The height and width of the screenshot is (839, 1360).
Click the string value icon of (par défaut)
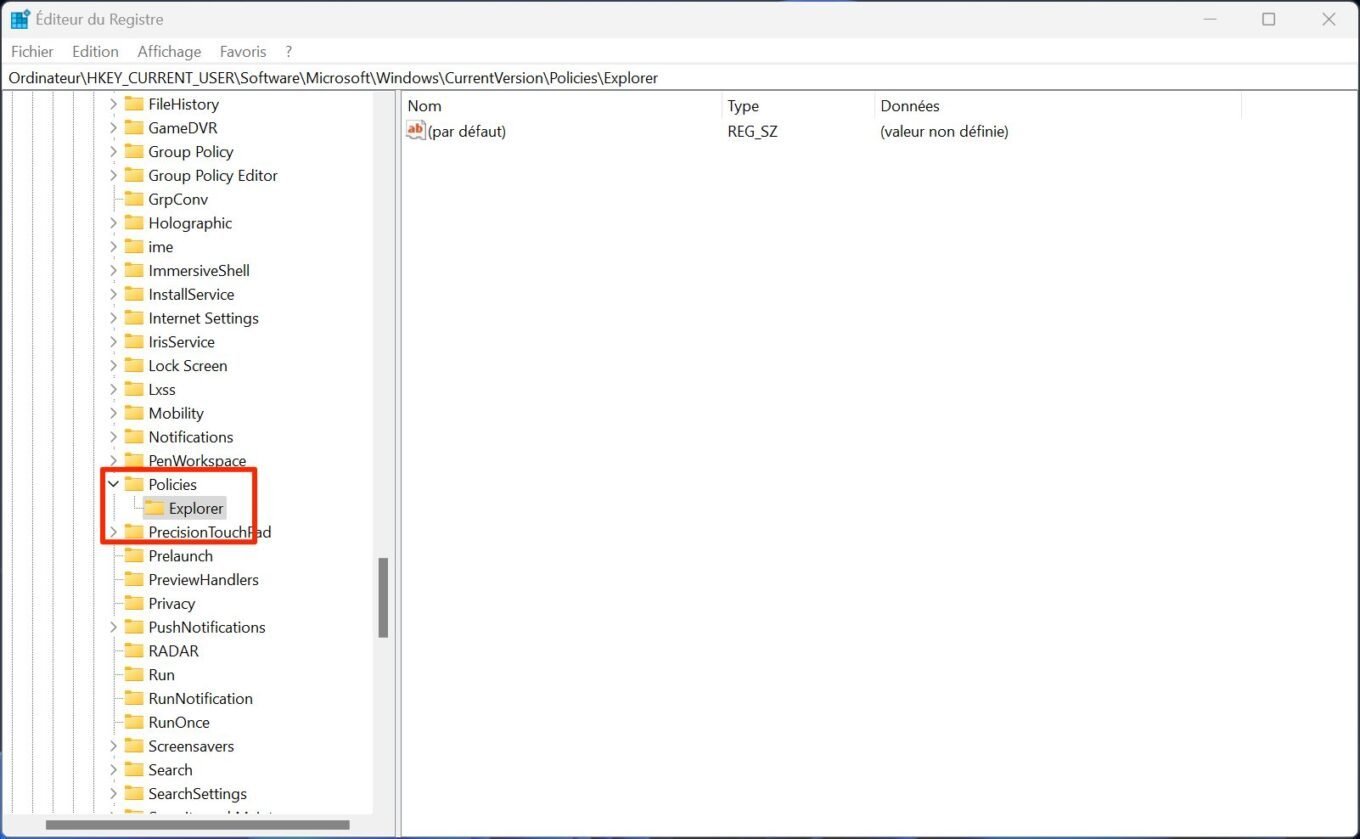click(416, 131)
